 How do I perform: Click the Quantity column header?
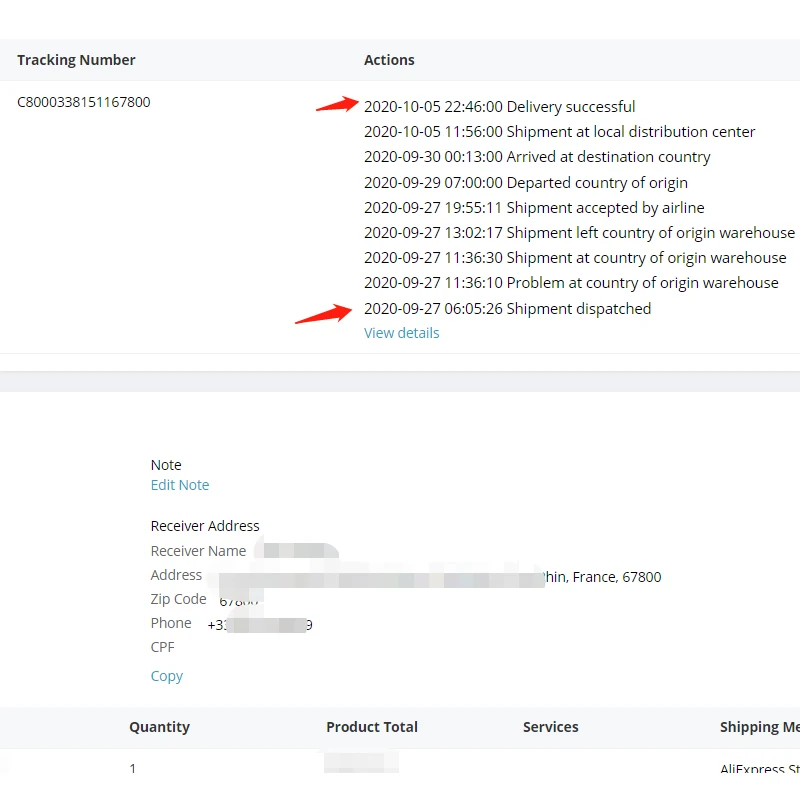(x=159, y=727)
